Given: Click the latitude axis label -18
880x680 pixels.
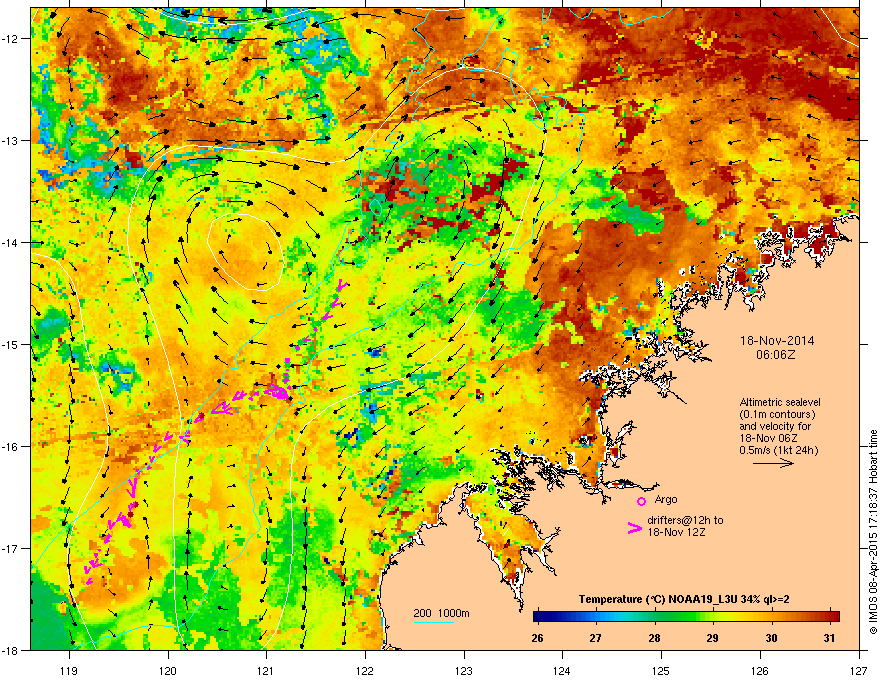Looking at the screenshot, I should (x=10, y=650).
